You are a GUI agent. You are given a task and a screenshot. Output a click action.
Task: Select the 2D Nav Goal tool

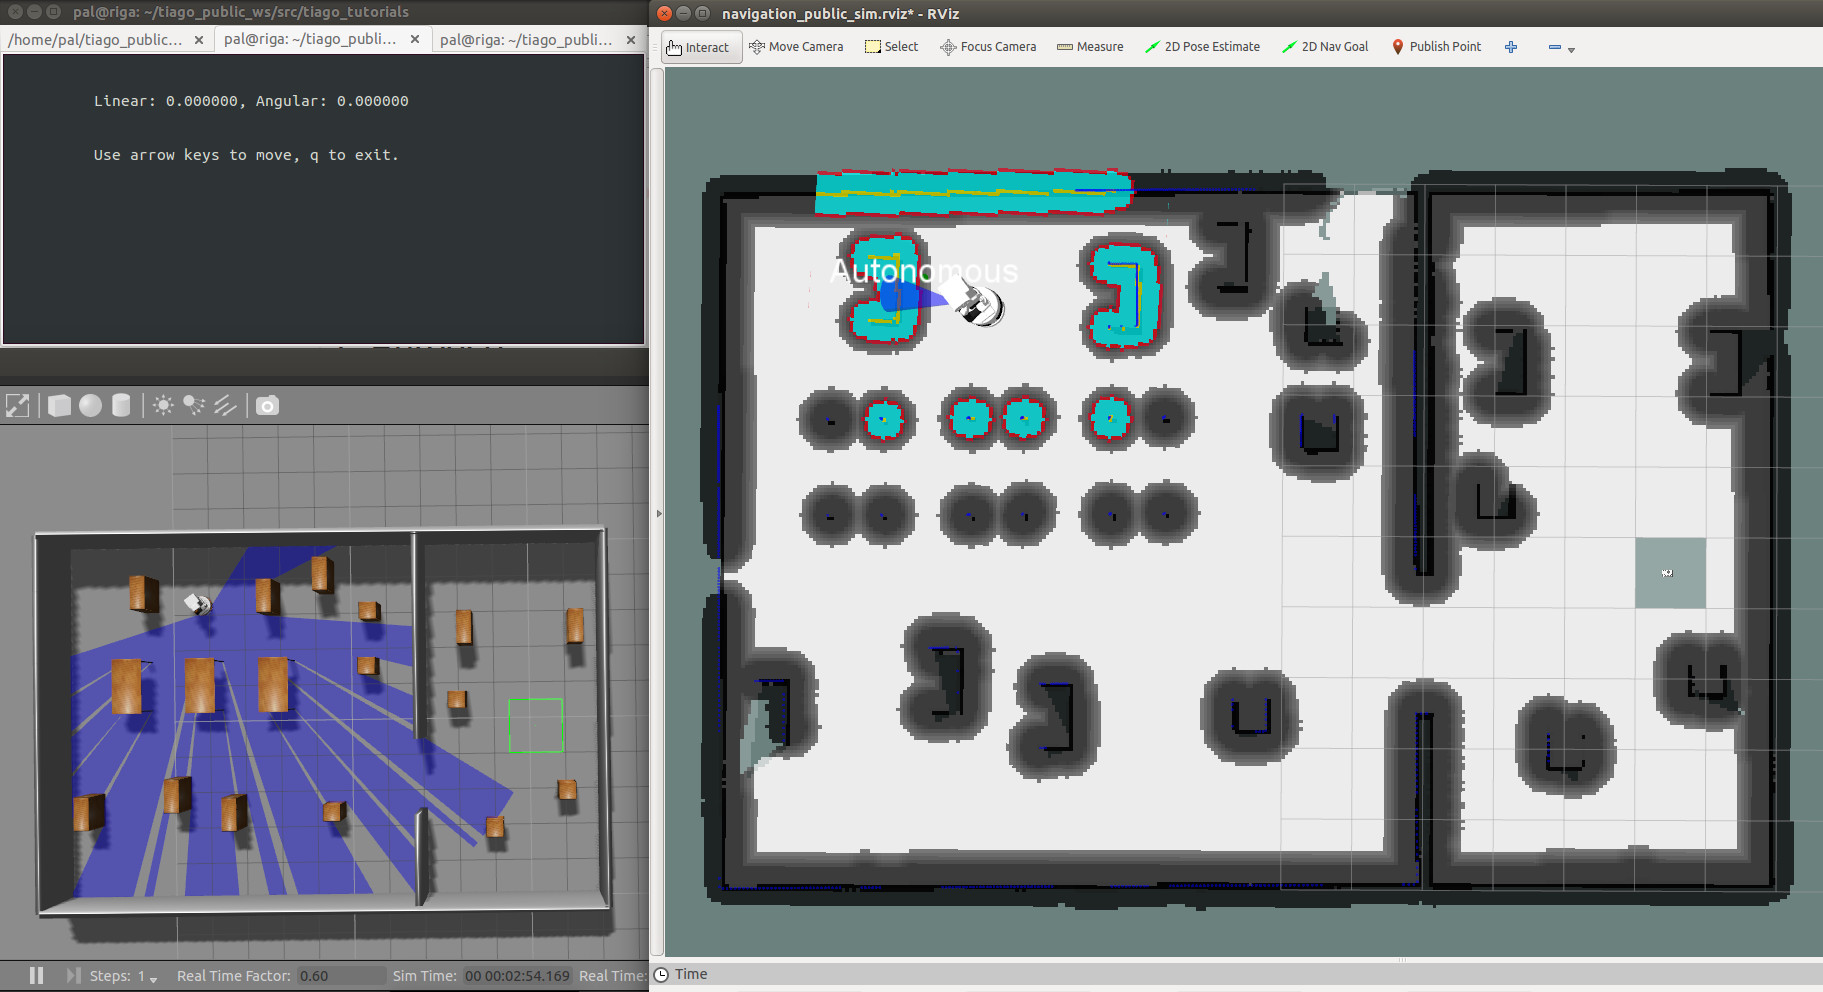(1325, 47)
